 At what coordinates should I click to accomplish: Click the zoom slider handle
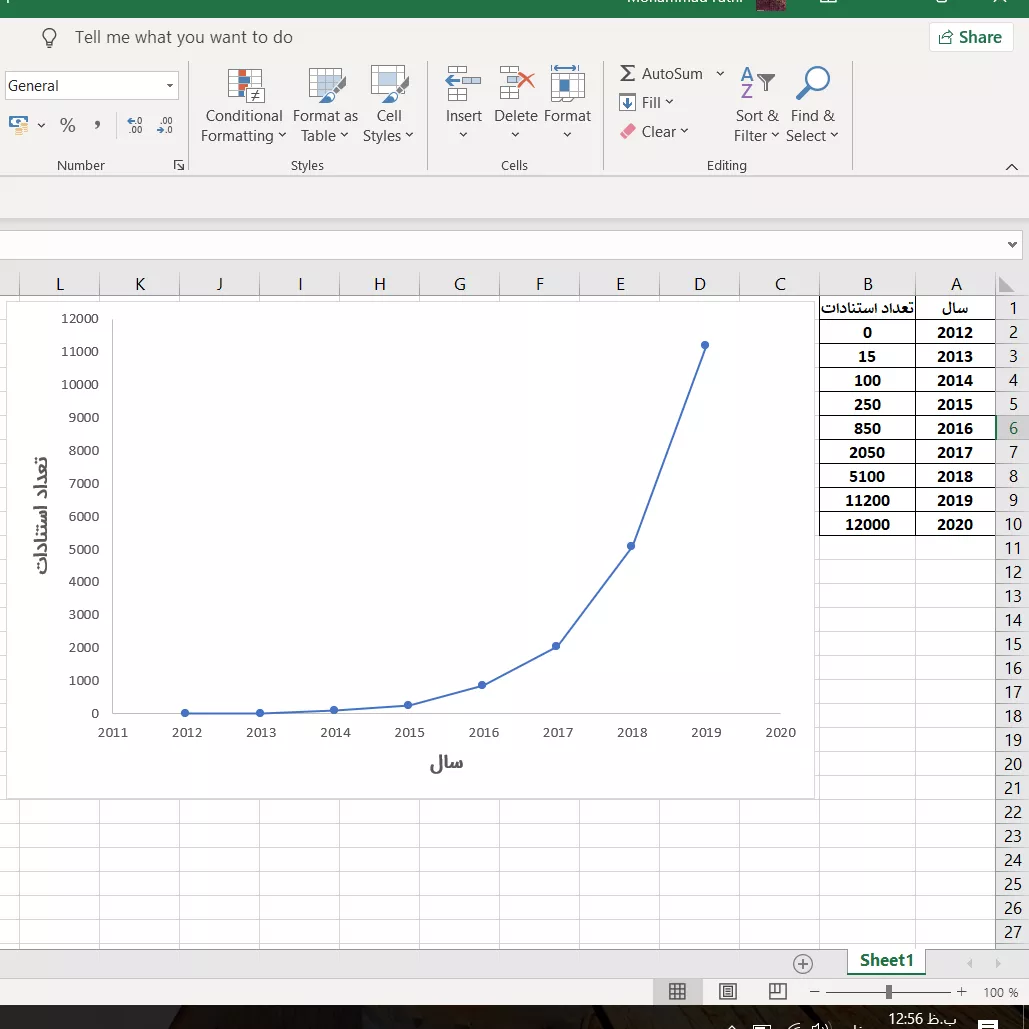tap(888, 992)
